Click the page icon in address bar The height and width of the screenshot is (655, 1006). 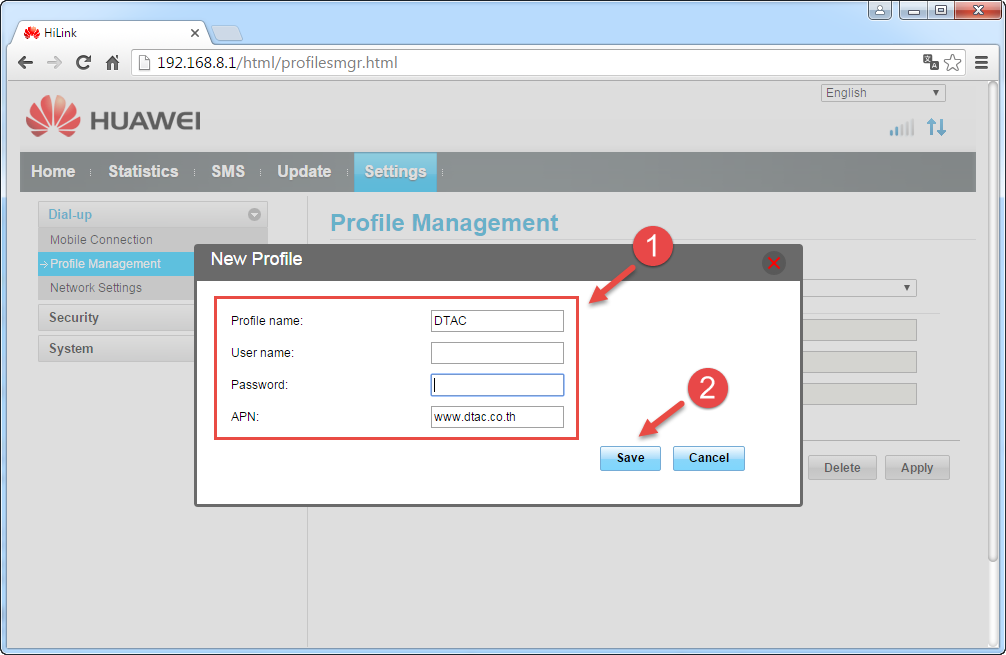[144, 62]
